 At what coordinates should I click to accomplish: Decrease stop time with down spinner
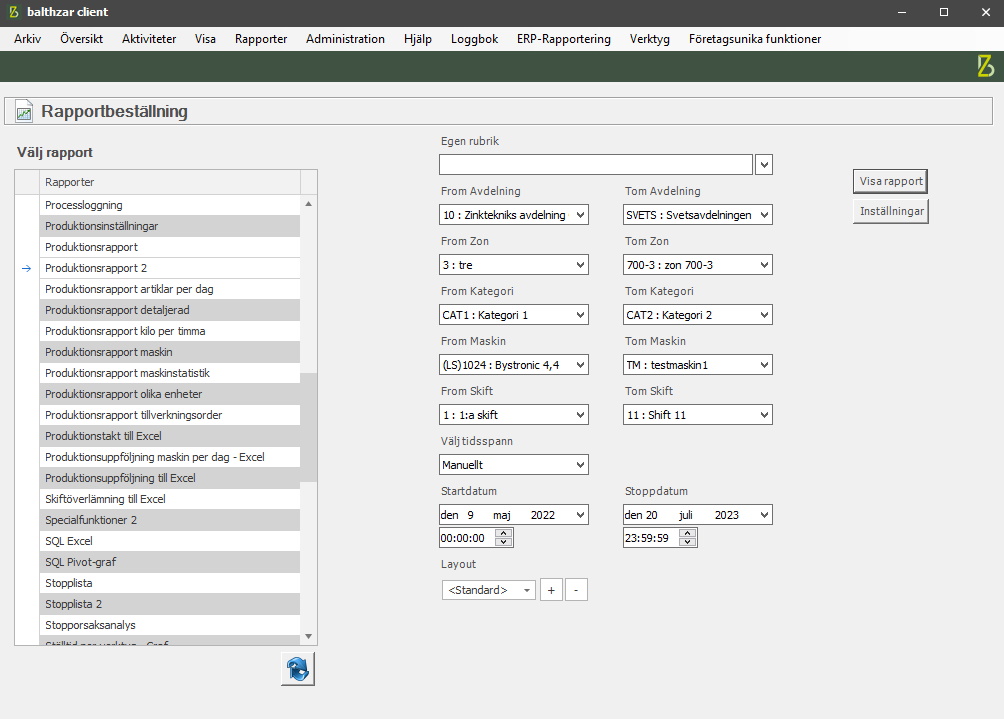pos(688,542)
